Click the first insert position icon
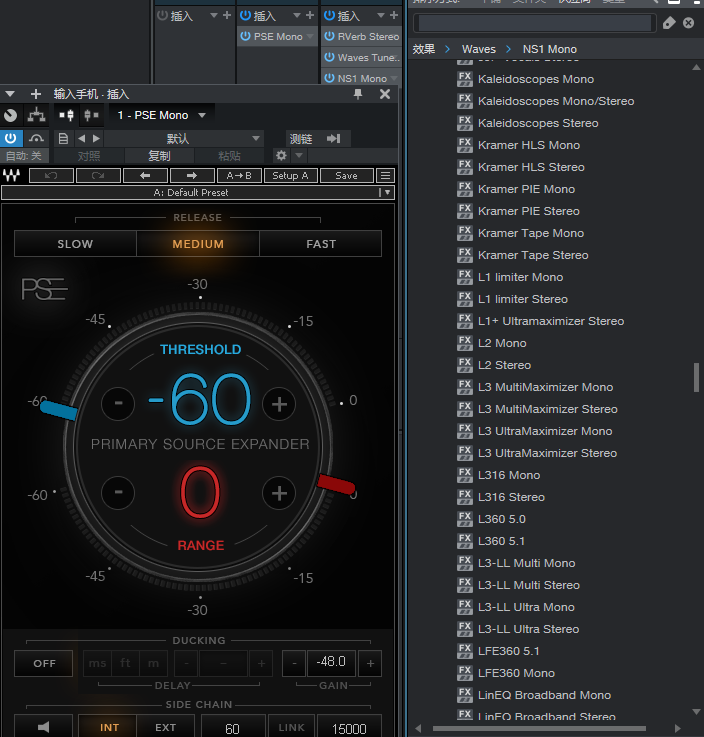Screen dimensions: 704x737 click(x=66, y=115)
